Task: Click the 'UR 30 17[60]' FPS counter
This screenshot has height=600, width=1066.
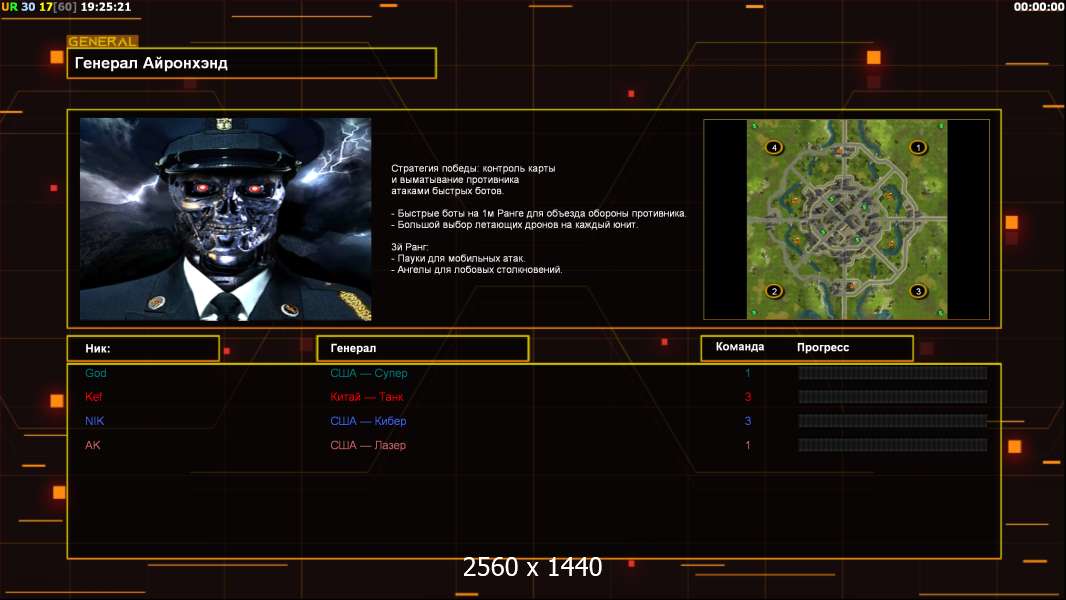Action: [x=39, y=7]
